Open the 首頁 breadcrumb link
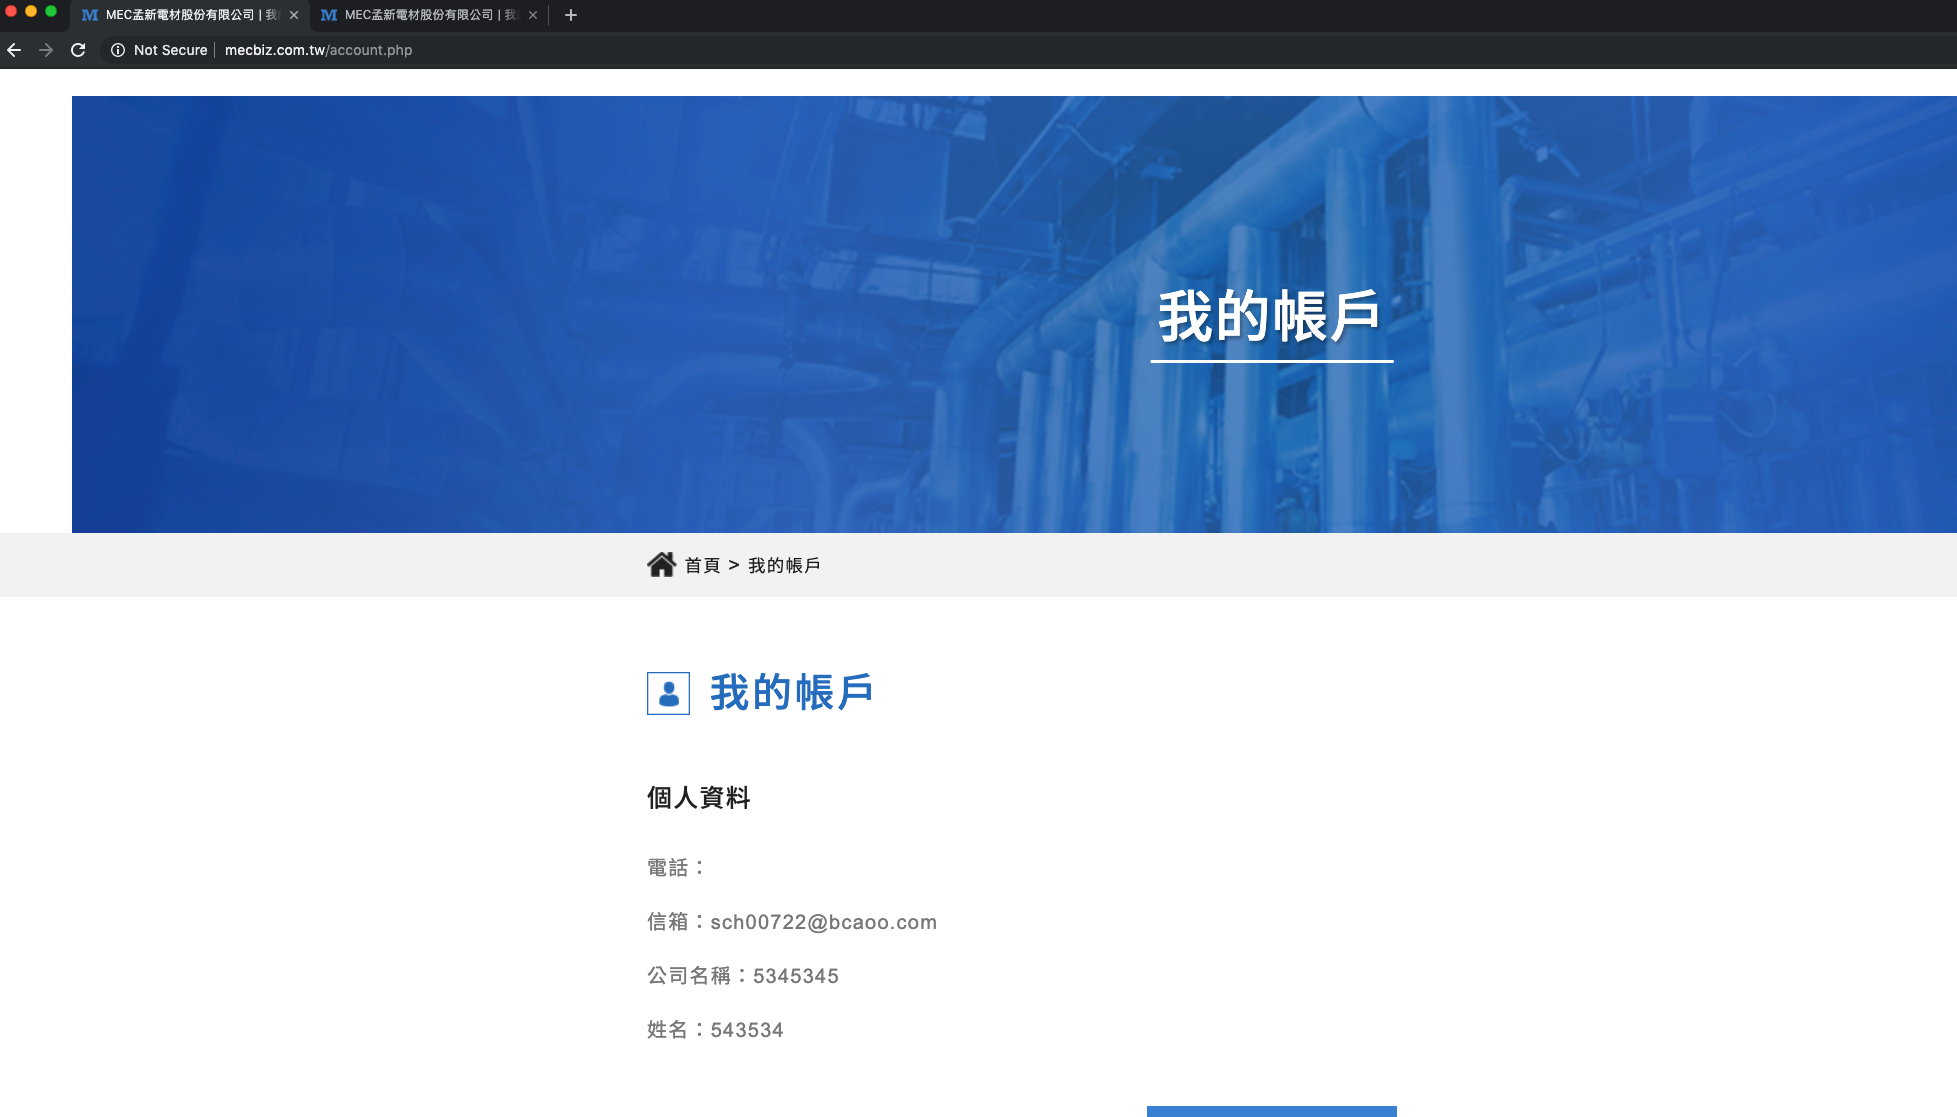Viewport: 1957px width, 1117px height. coord(702,566)
